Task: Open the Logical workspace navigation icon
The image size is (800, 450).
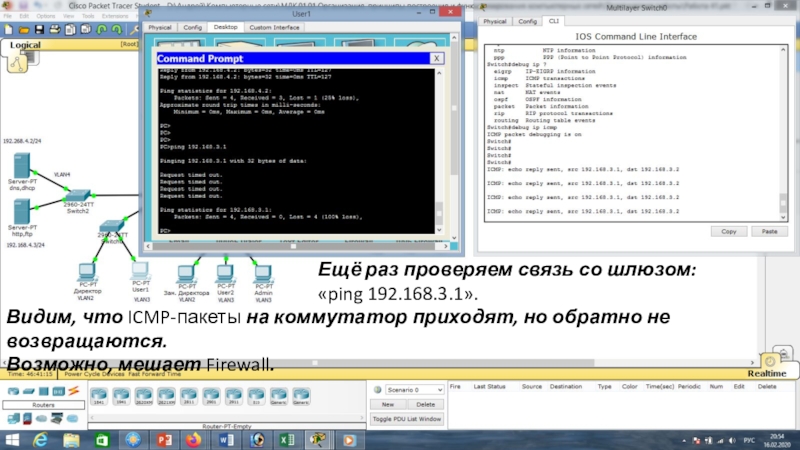Action: [17, 62]
